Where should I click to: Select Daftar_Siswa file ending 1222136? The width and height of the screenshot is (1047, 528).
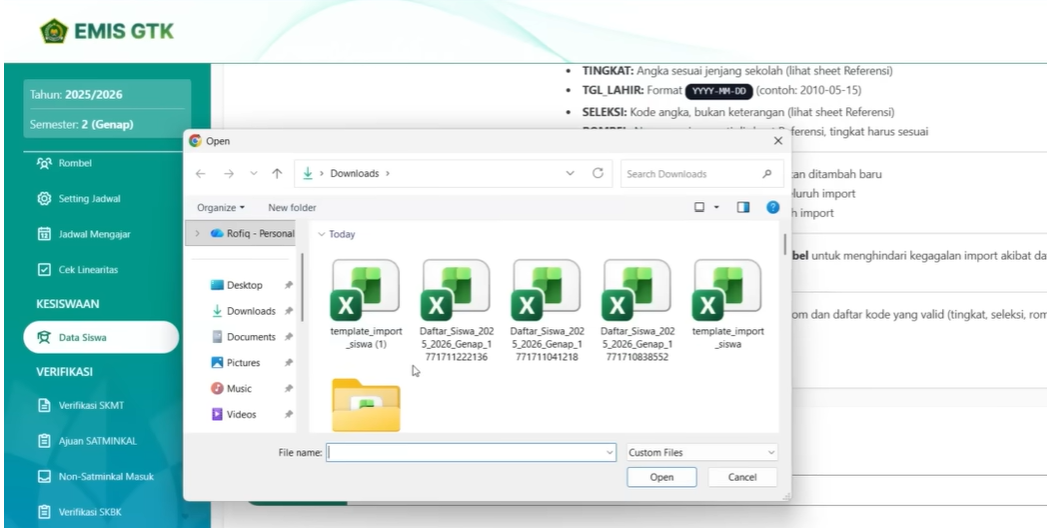pyautogui.click(x=457, y=310)
